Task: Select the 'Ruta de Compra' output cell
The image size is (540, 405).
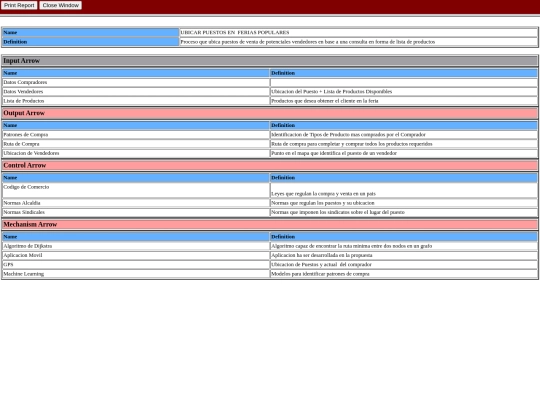Action: (136, 144)
